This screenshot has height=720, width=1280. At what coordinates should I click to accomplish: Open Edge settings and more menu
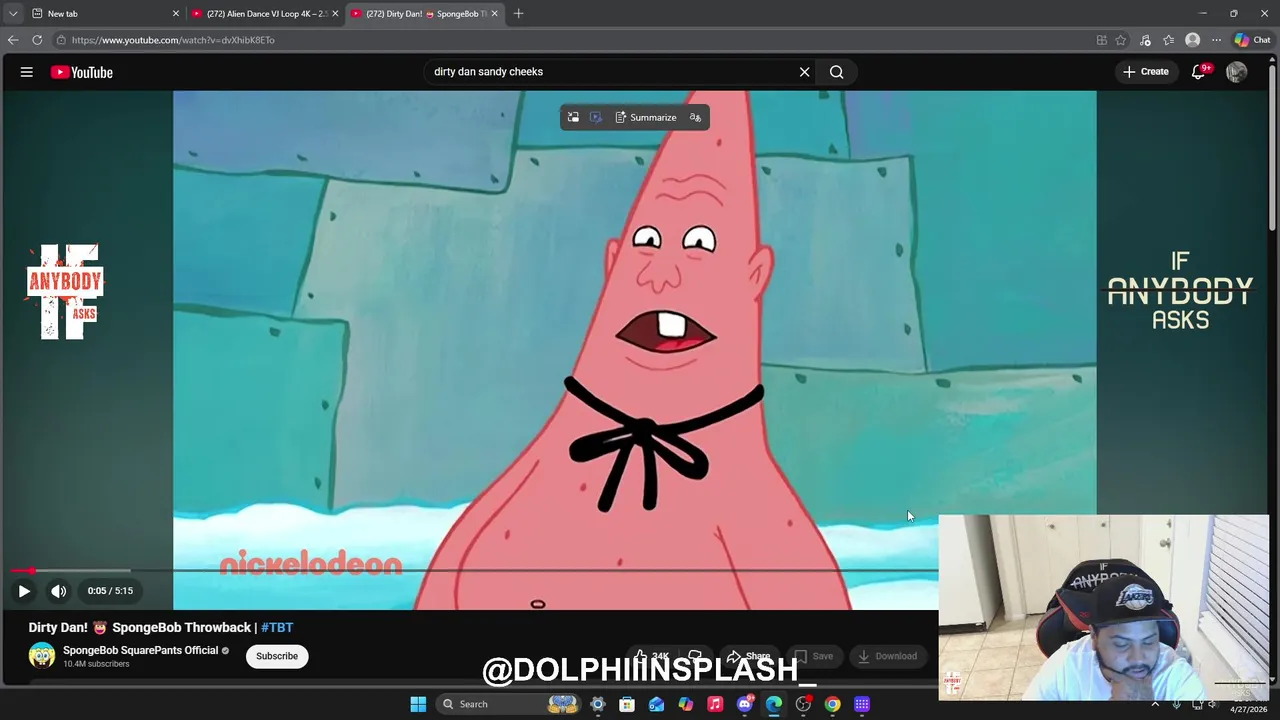(x=1216, y=40)
